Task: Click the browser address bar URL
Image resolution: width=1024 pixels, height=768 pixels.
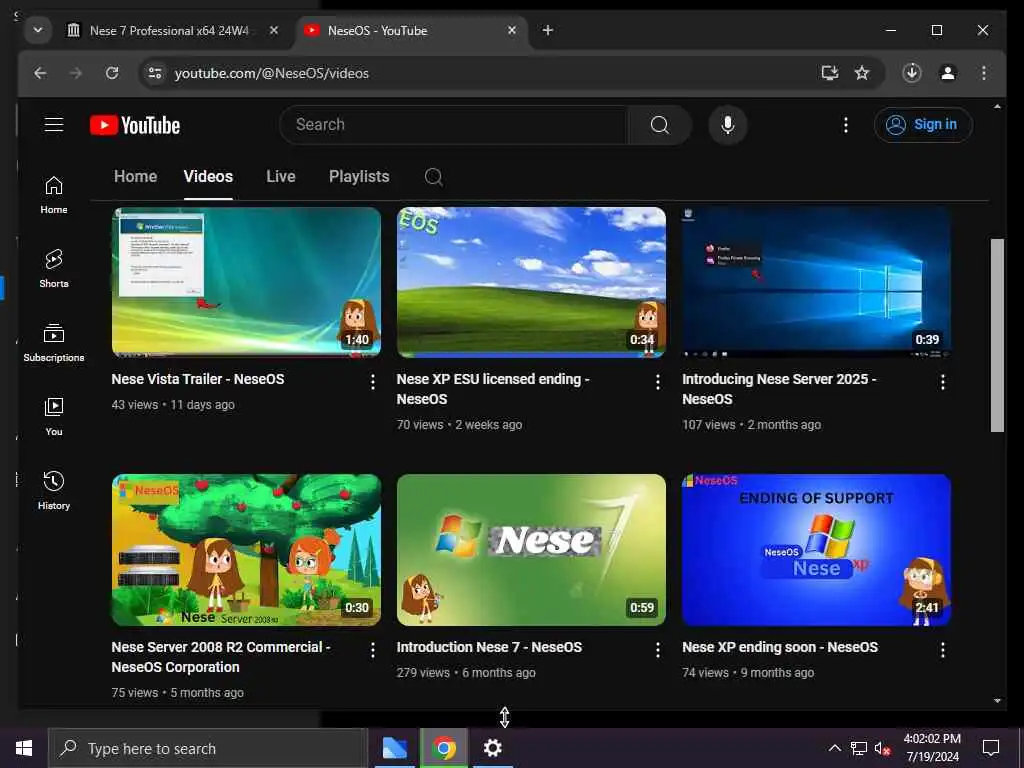Action: coord(272,73)
